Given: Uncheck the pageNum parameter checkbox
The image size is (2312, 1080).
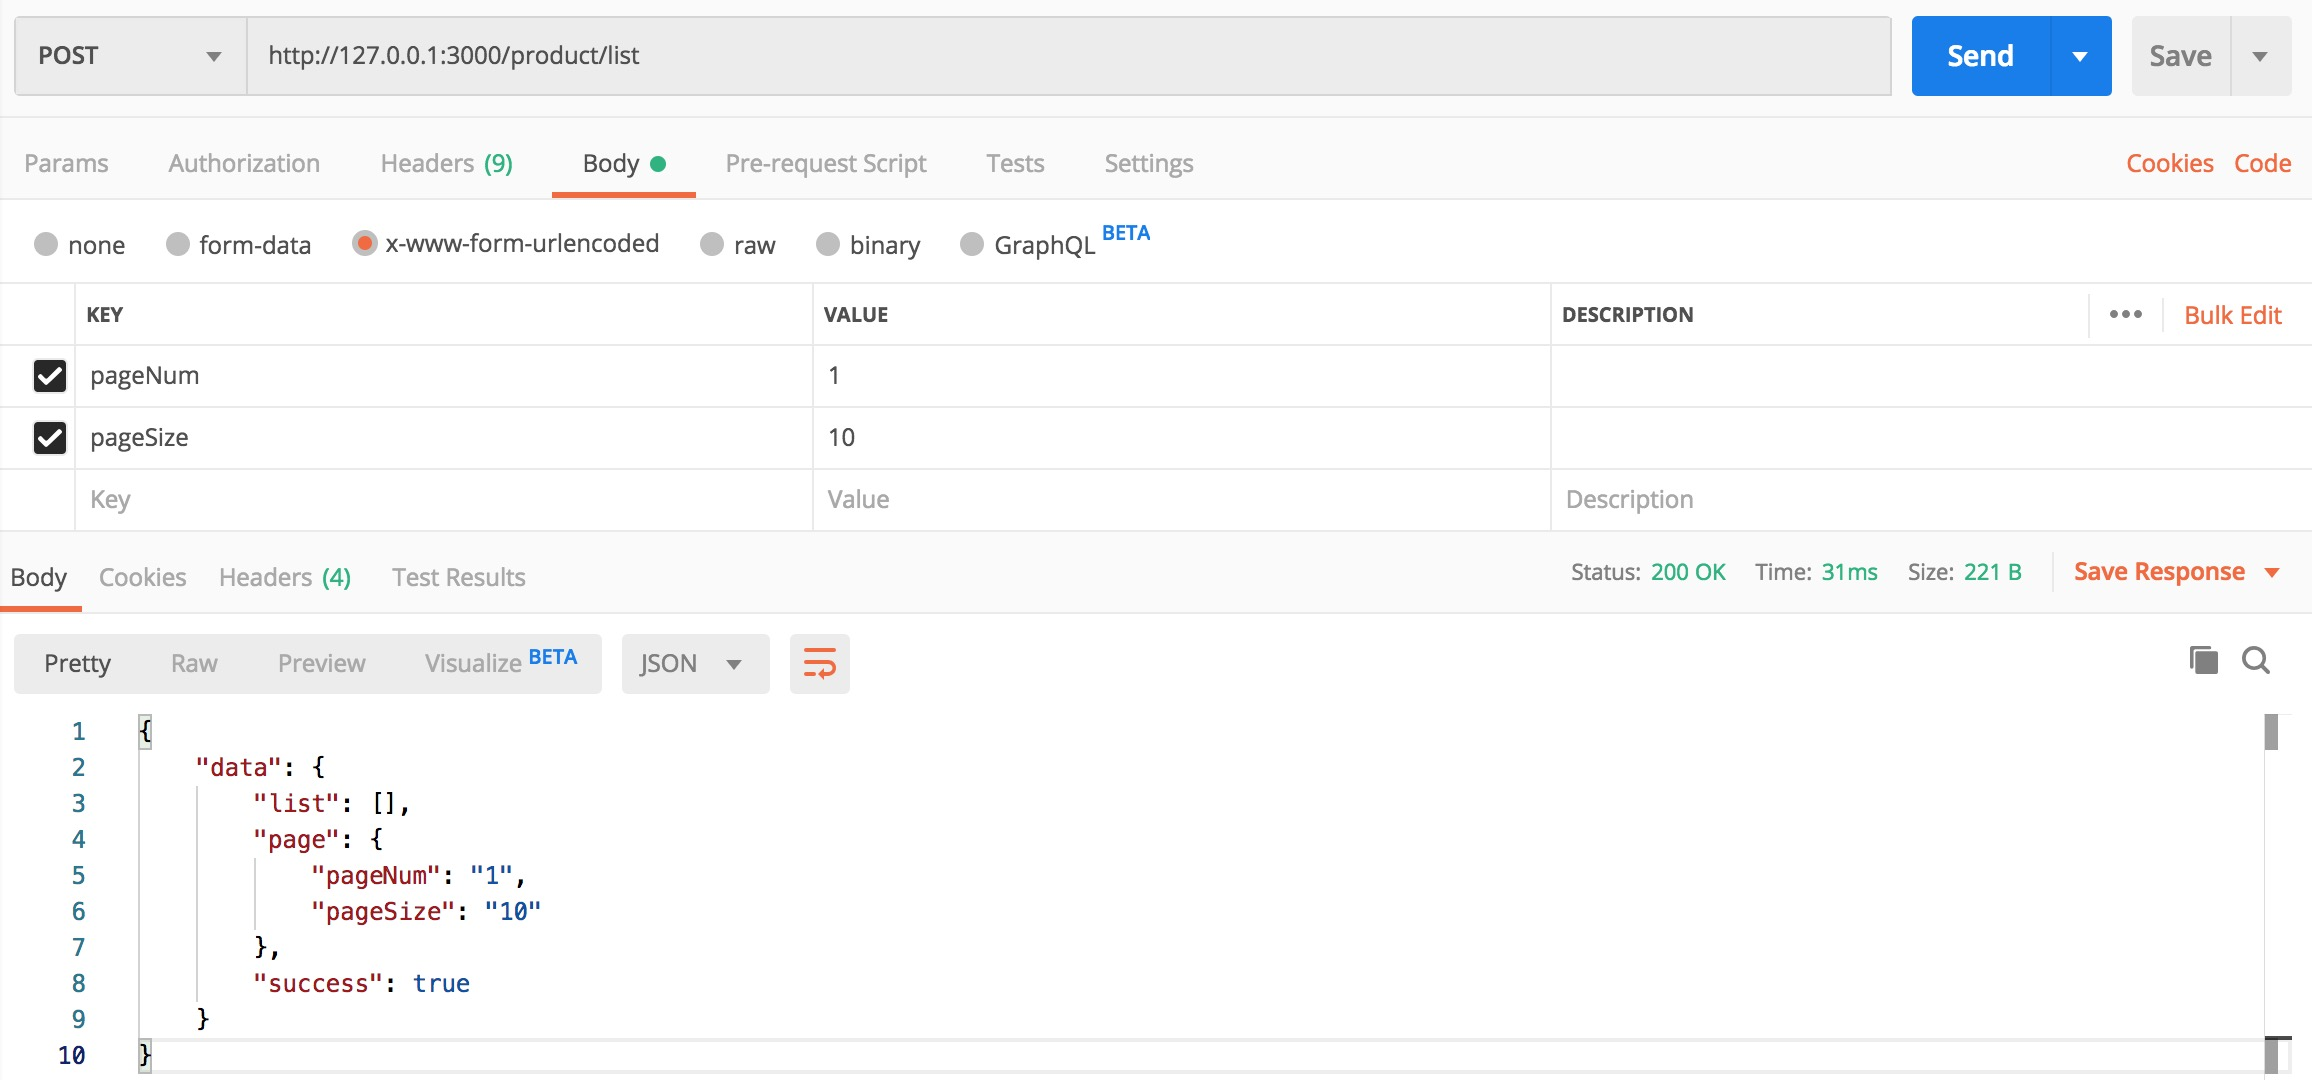Looking at the screenshot, I should click(x=50, y=376).
